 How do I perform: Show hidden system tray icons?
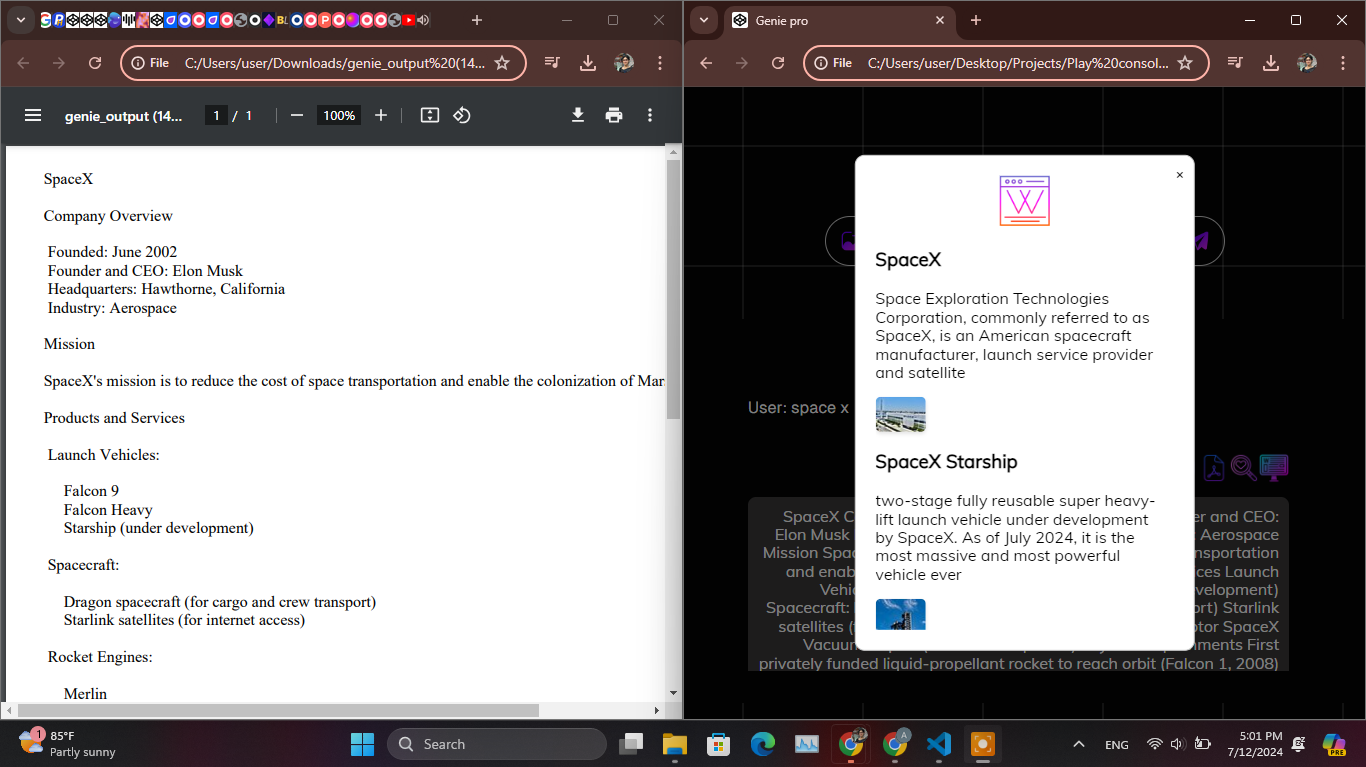pos(1079,744)
